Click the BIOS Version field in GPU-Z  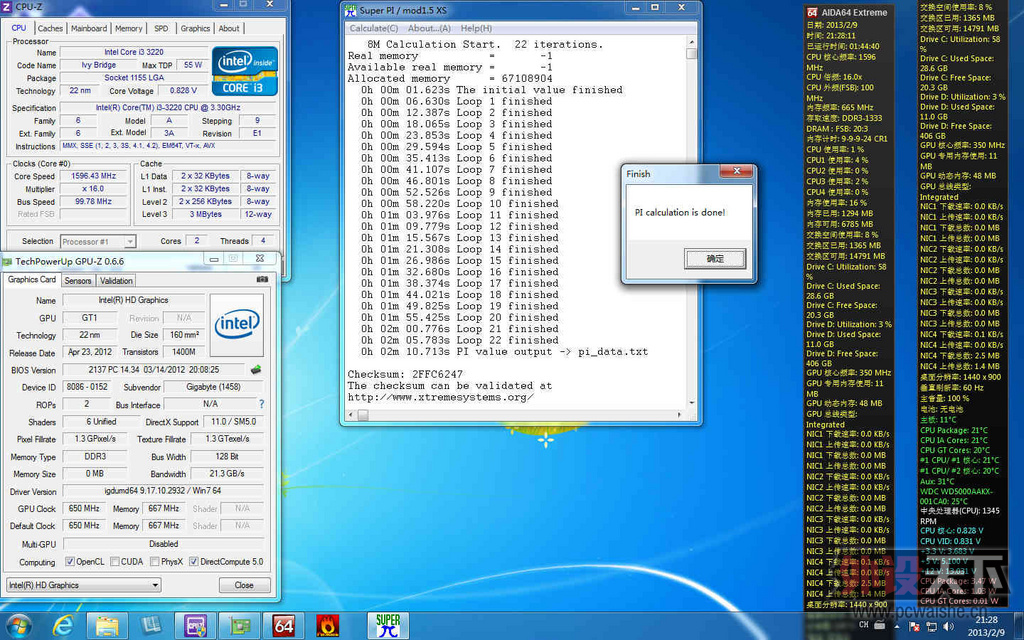pos(154,370)
